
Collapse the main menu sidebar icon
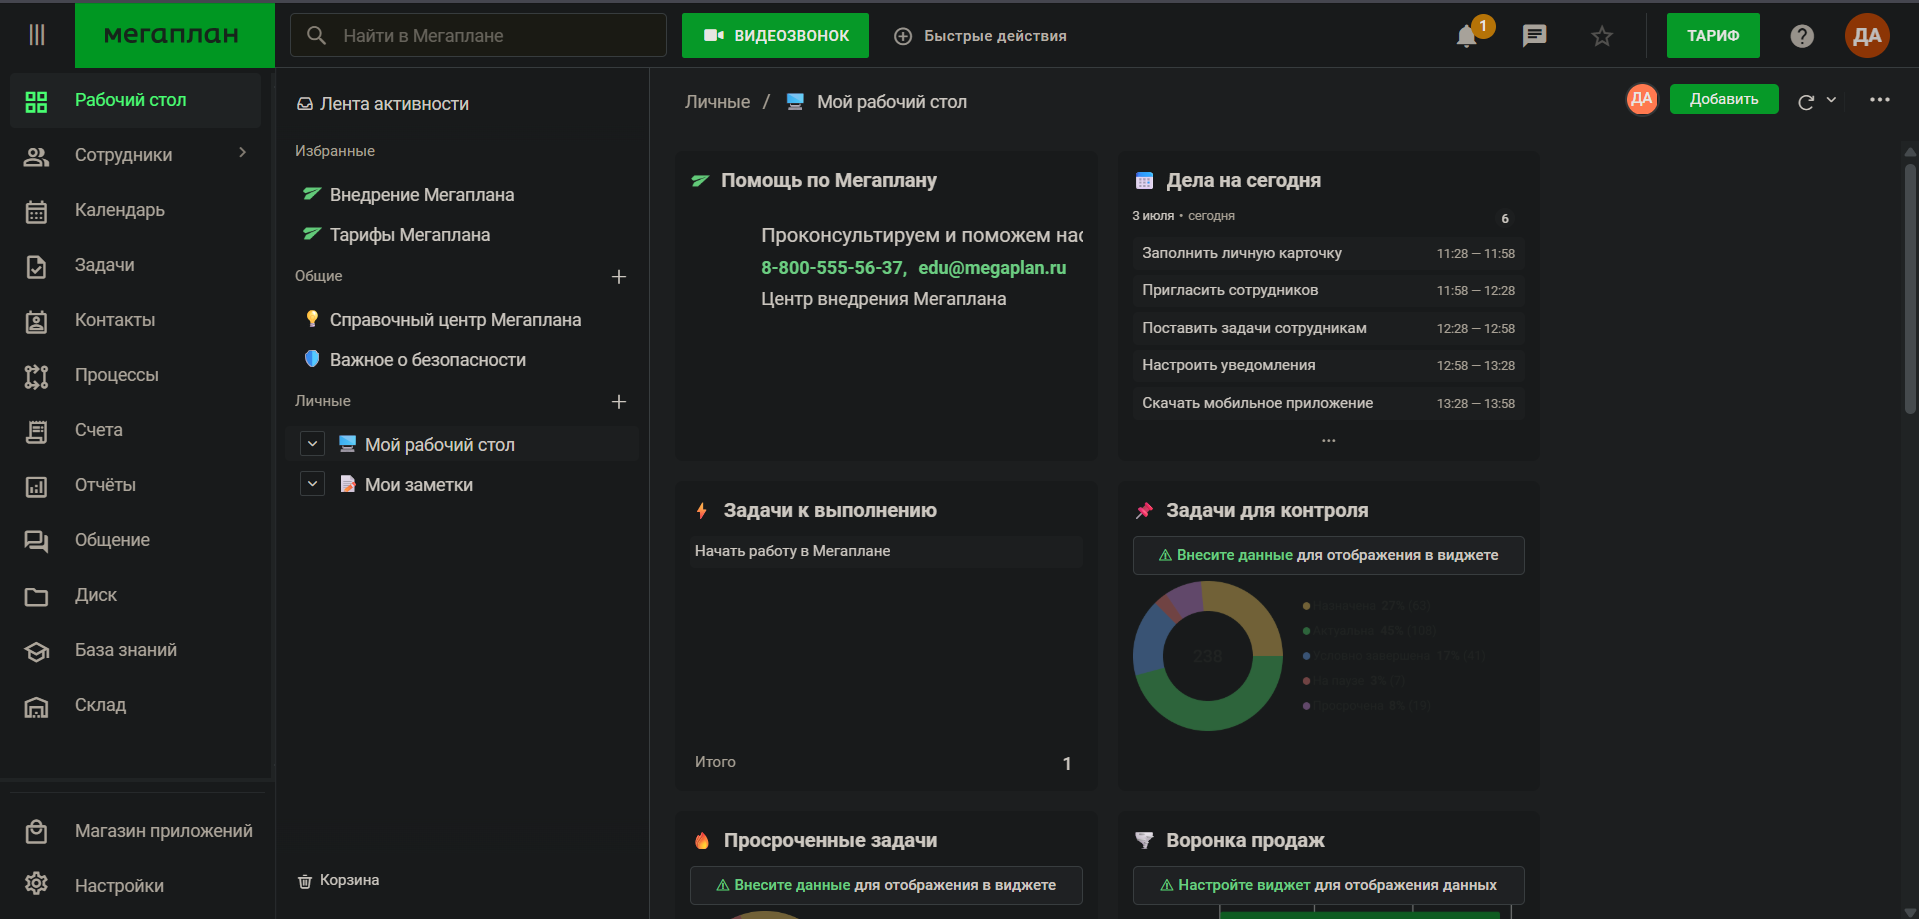pos(37,35)
